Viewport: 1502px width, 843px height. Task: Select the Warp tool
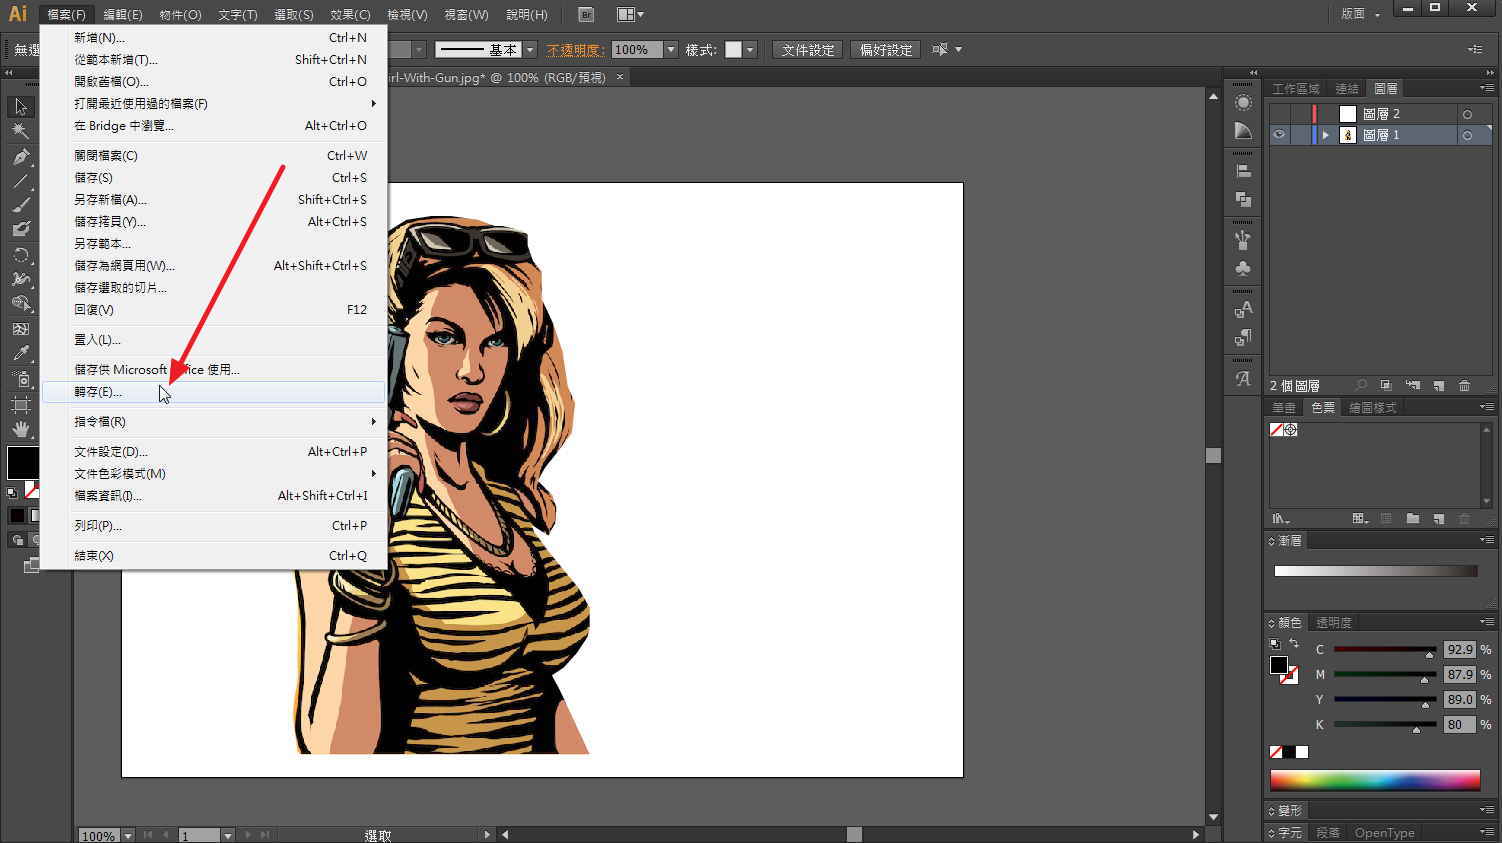[x=21, y=279]
